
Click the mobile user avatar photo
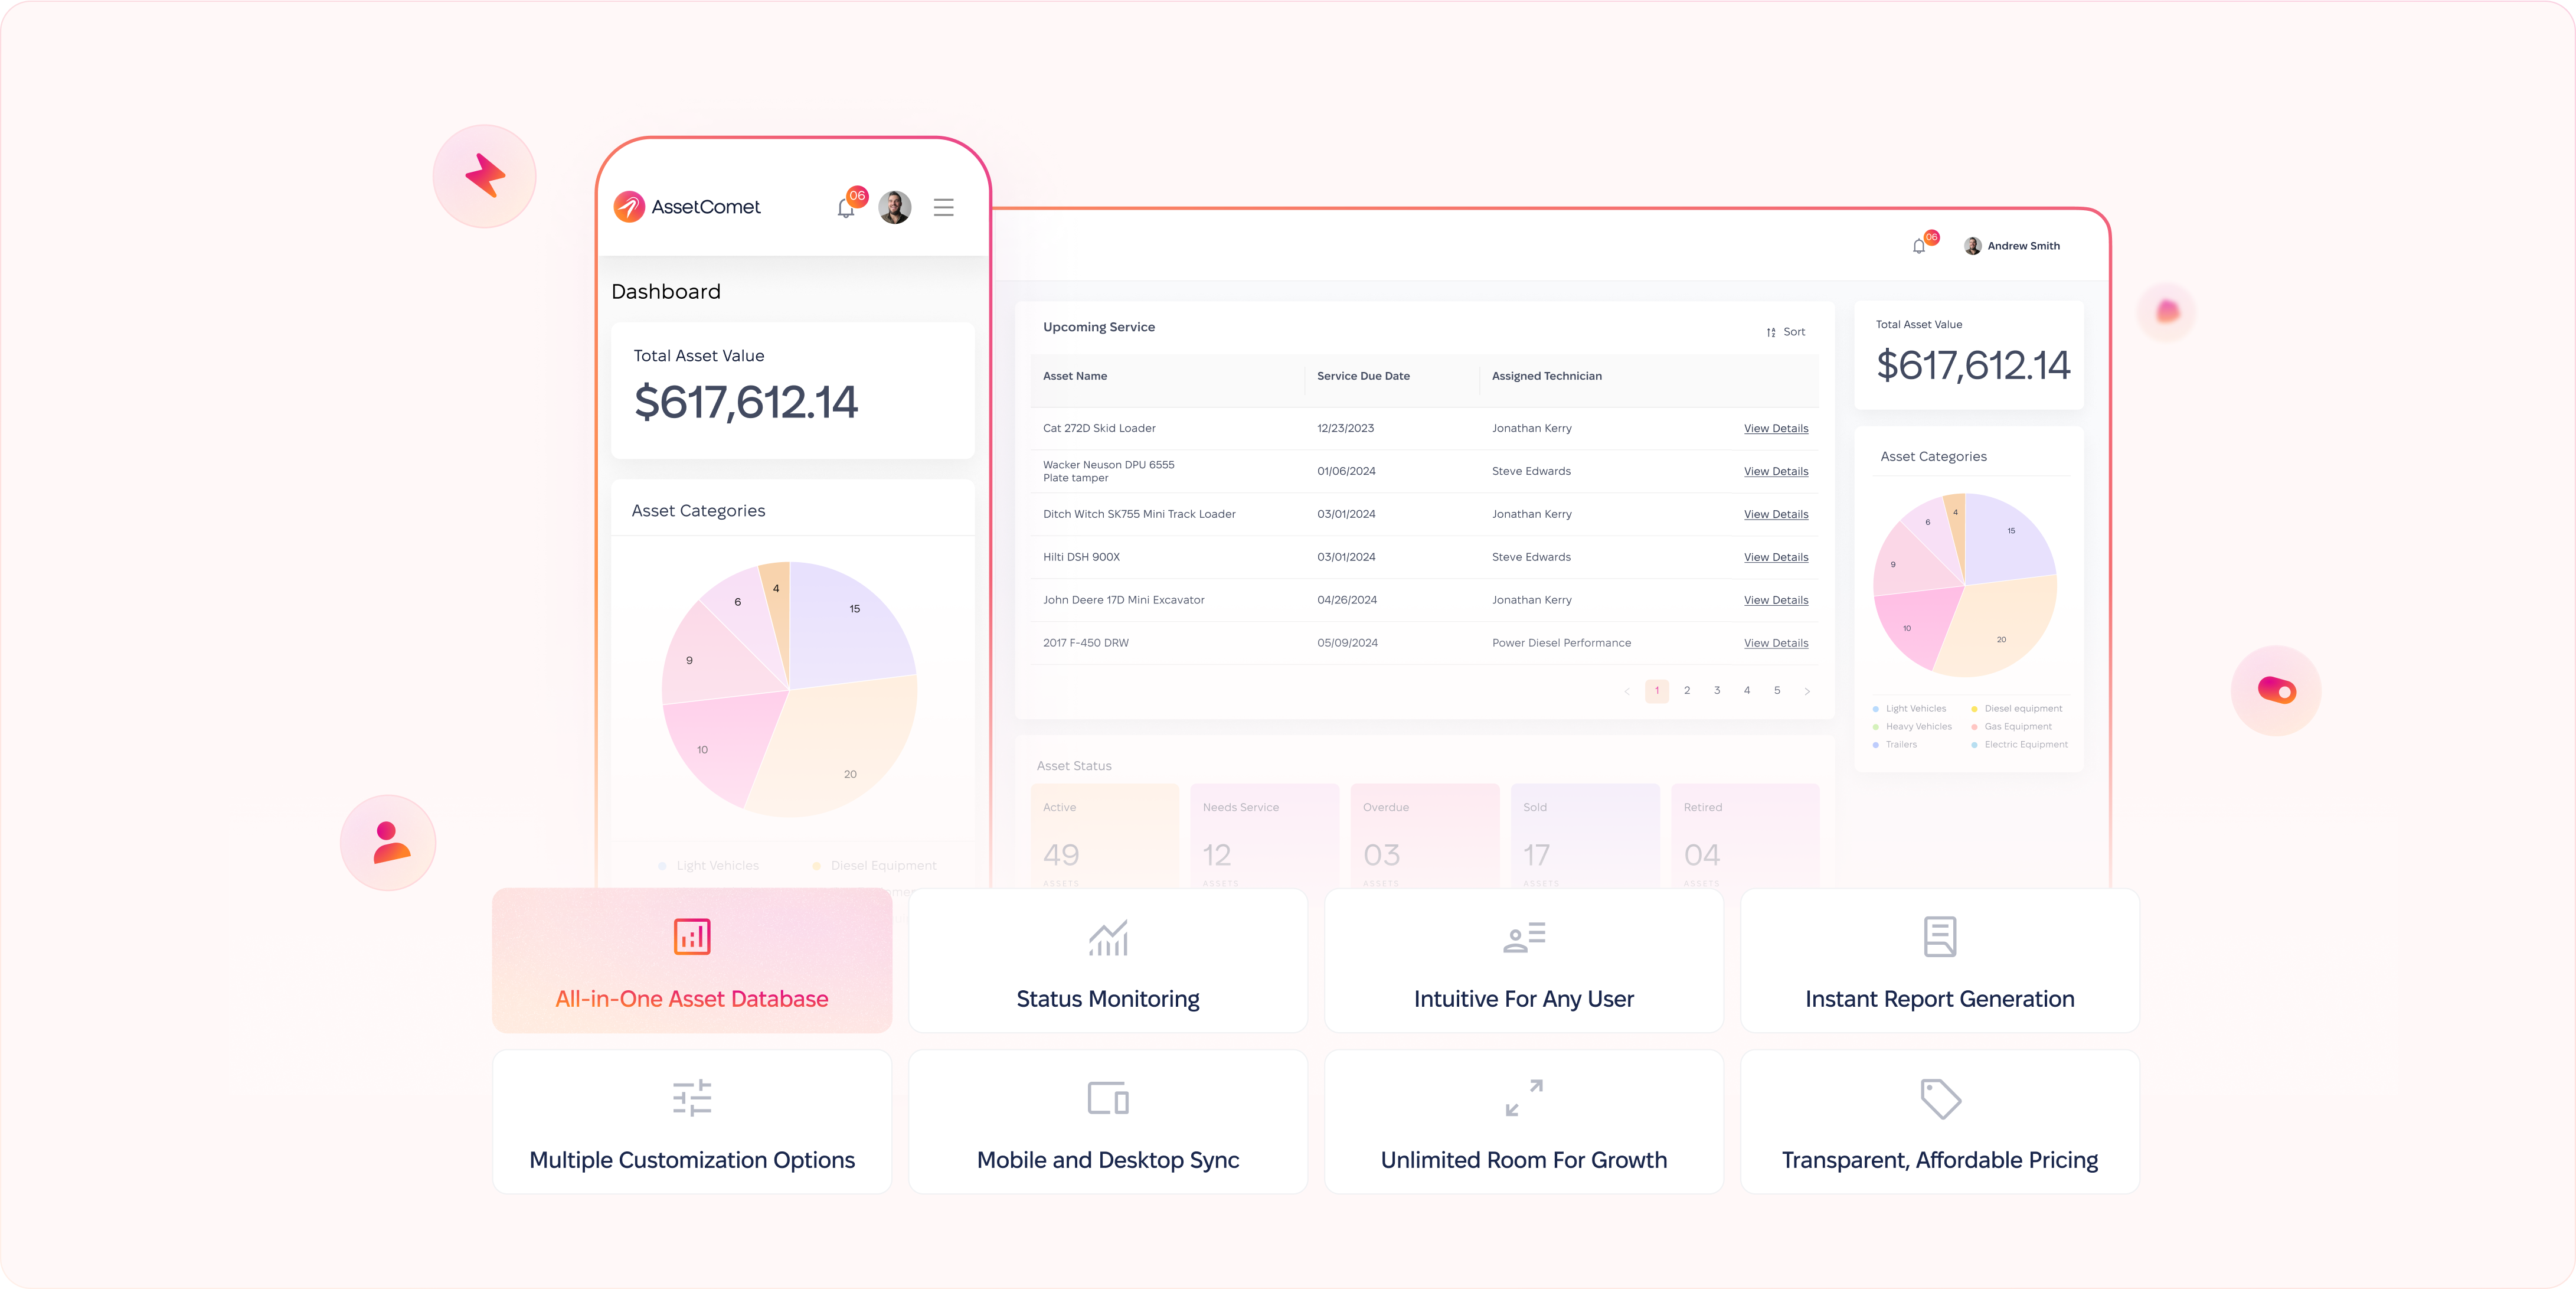click(x=894, y=207)
